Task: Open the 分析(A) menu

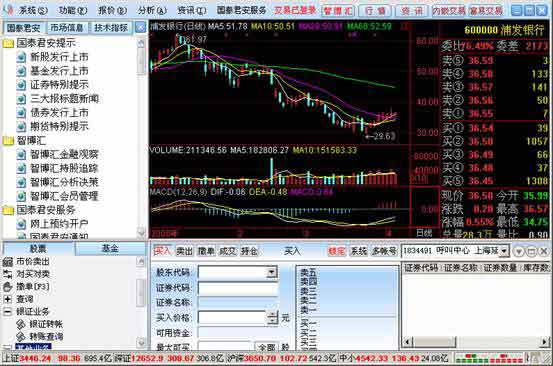Action: click(x=152, y=10)
